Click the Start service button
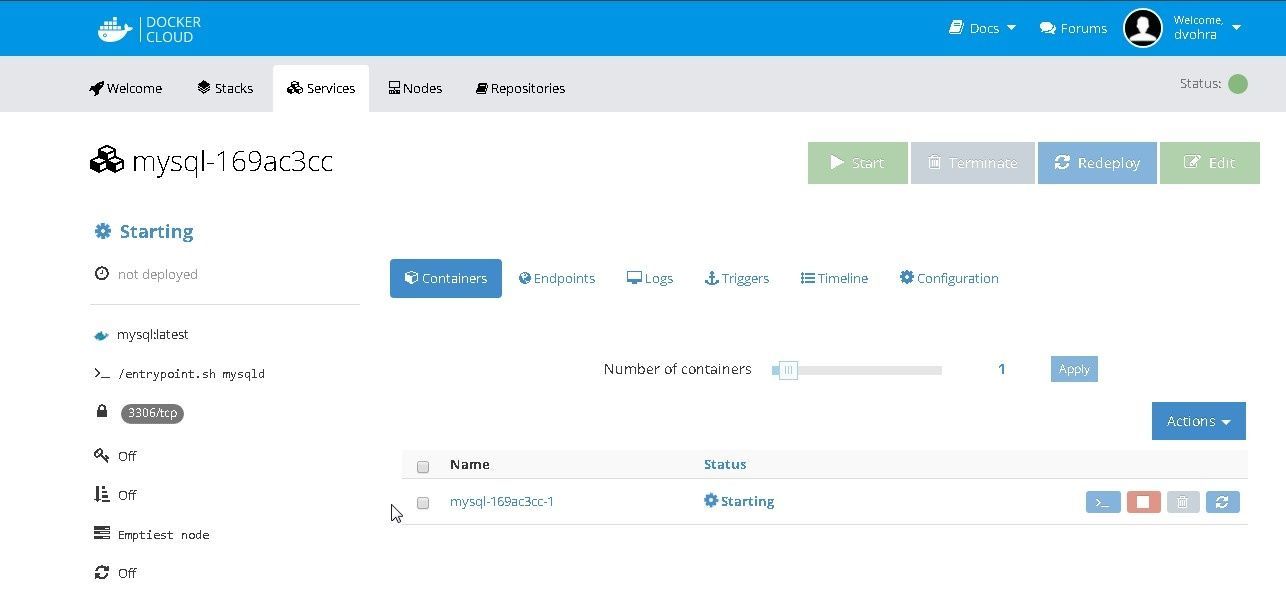Viewport: 1286px width, 600px height. coord(858,163)
